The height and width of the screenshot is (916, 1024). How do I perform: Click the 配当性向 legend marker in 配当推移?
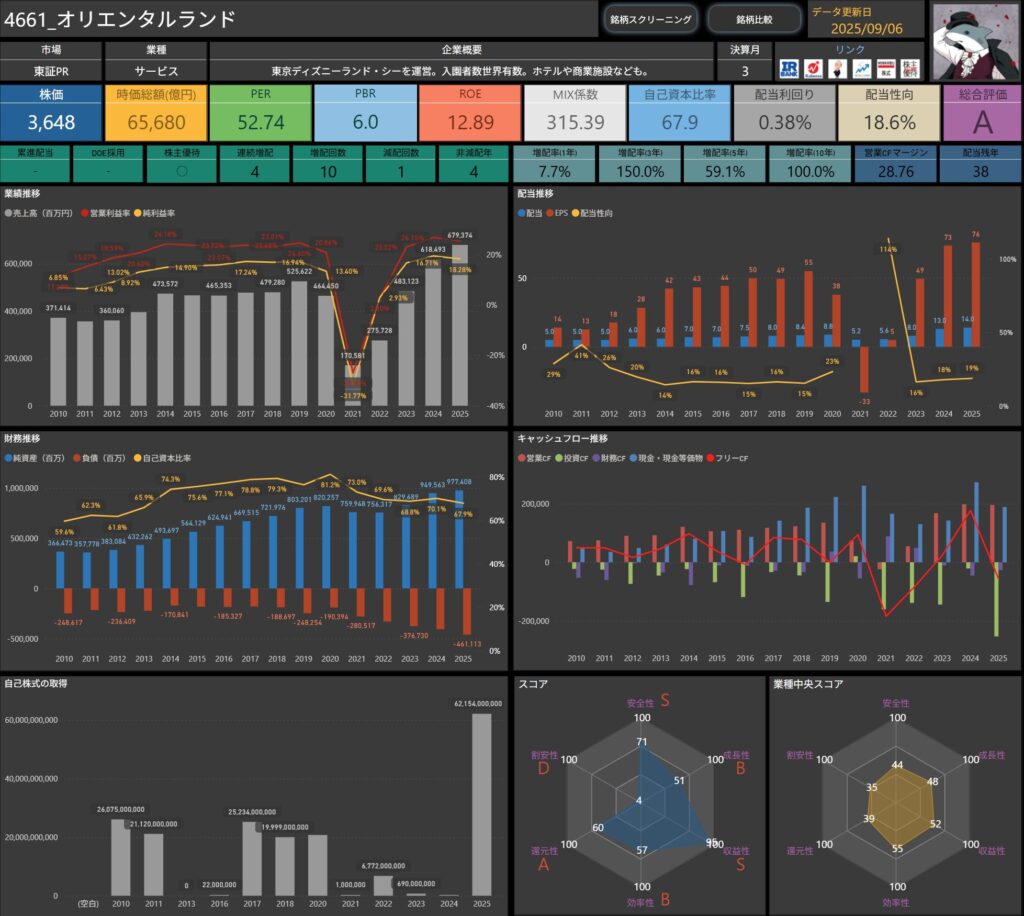(575, 213)
